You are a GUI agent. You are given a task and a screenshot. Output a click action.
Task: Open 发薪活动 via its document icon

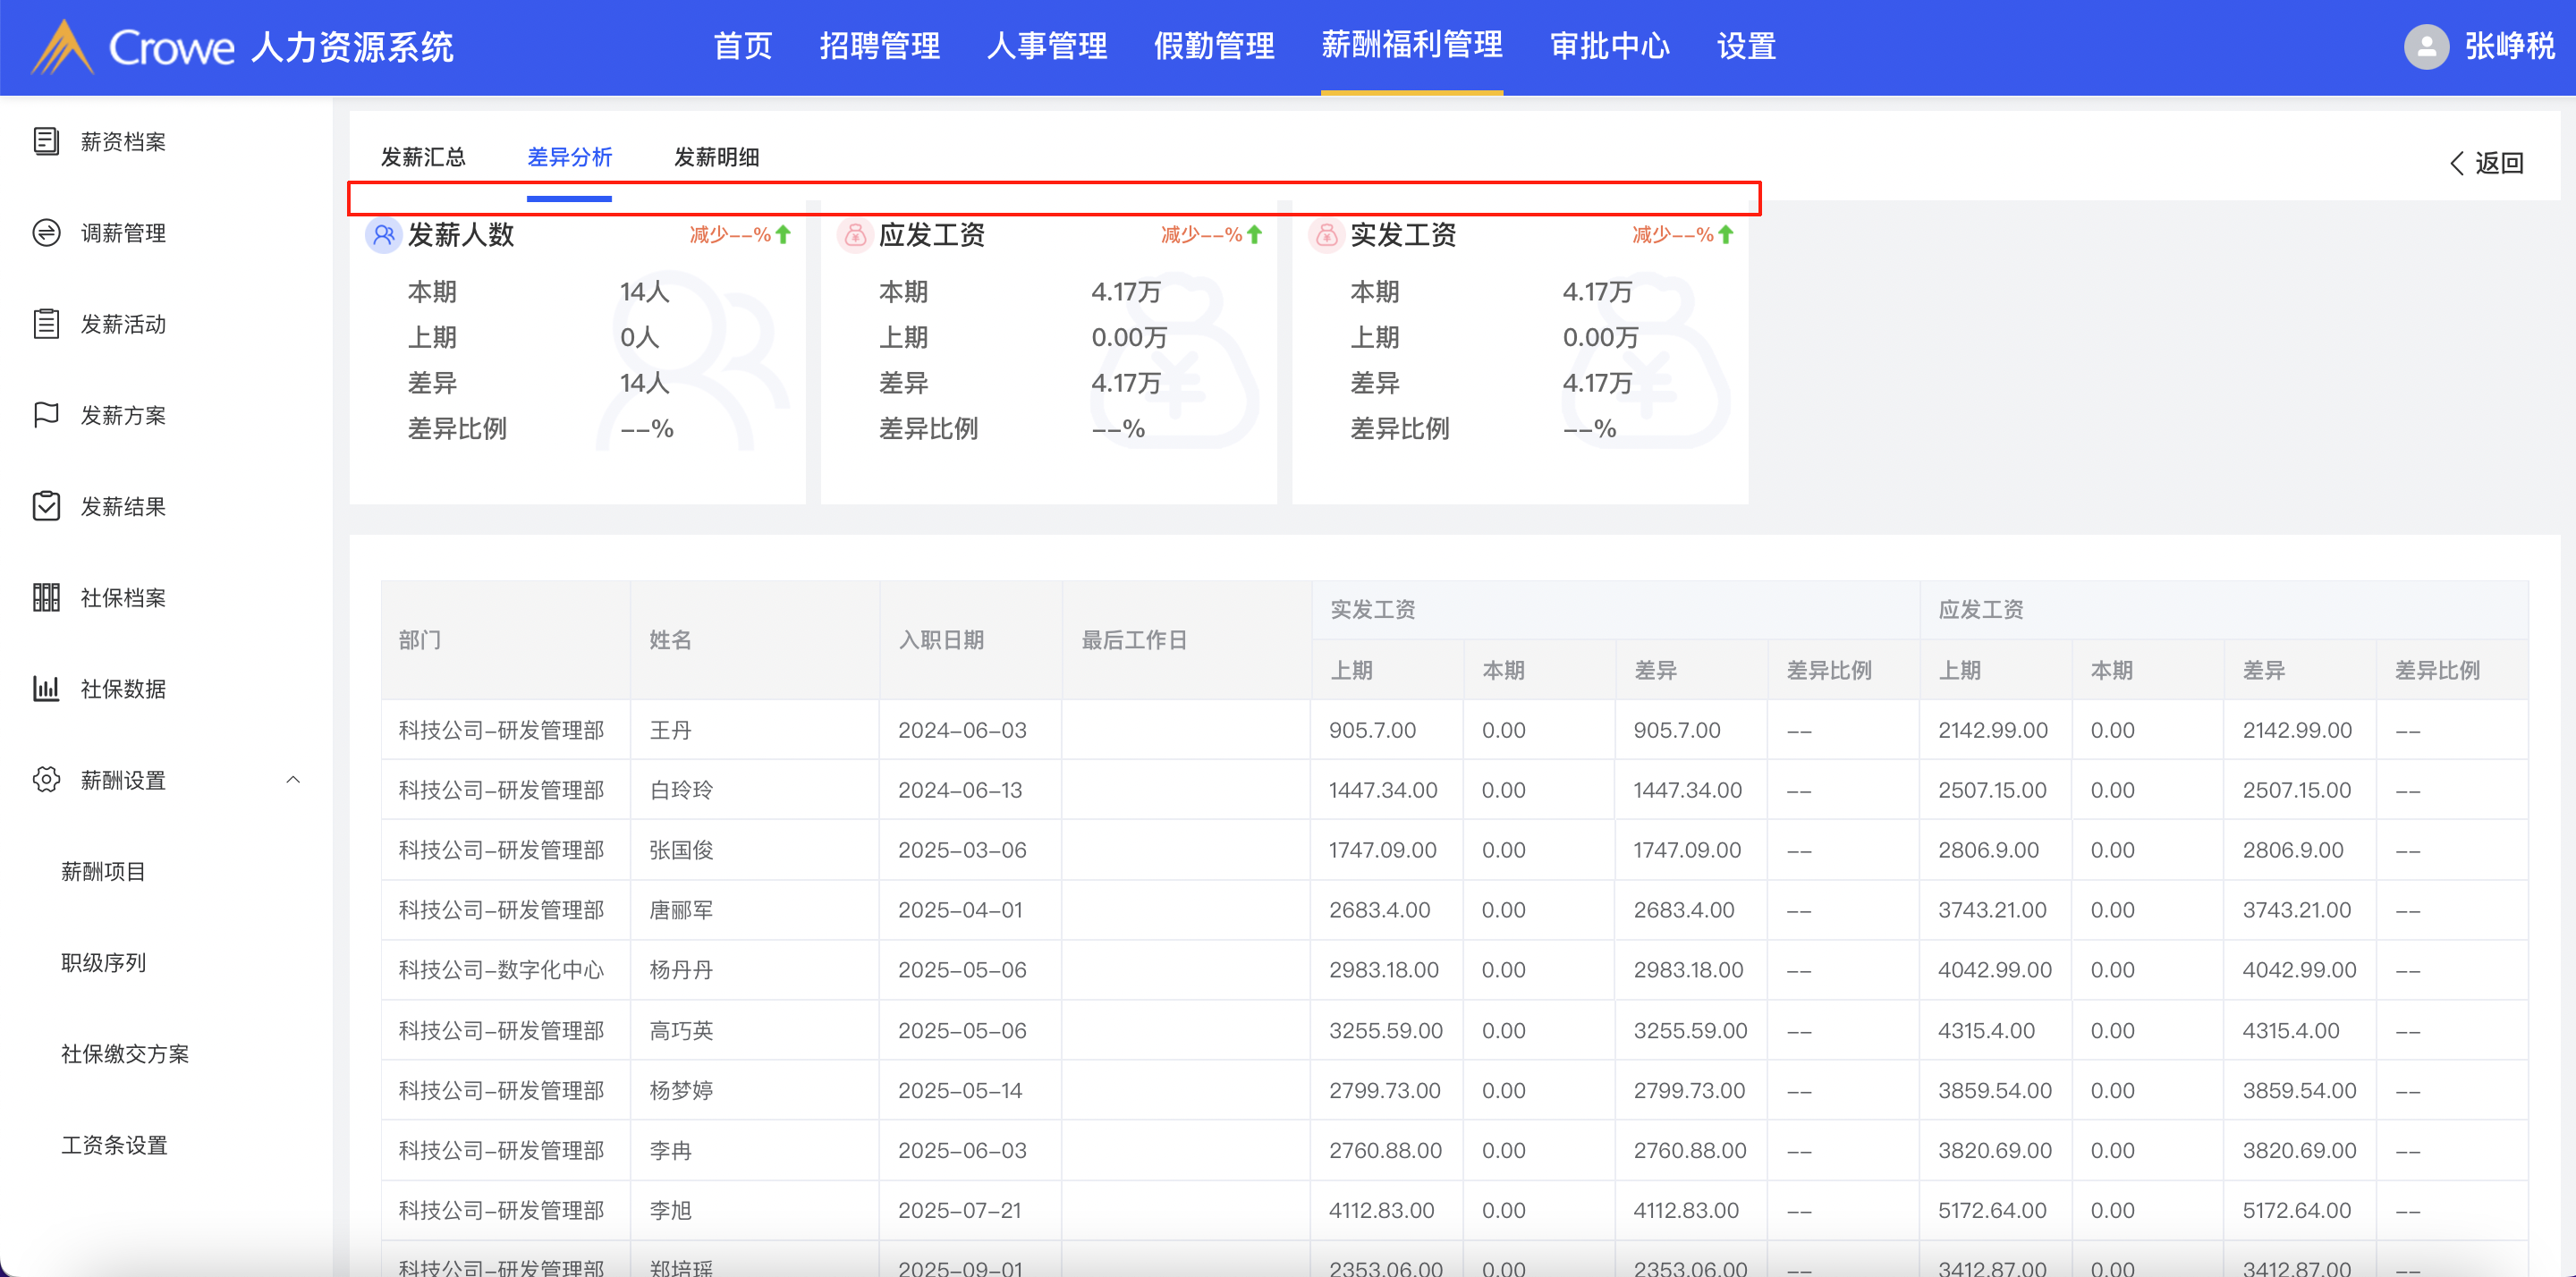46,324
